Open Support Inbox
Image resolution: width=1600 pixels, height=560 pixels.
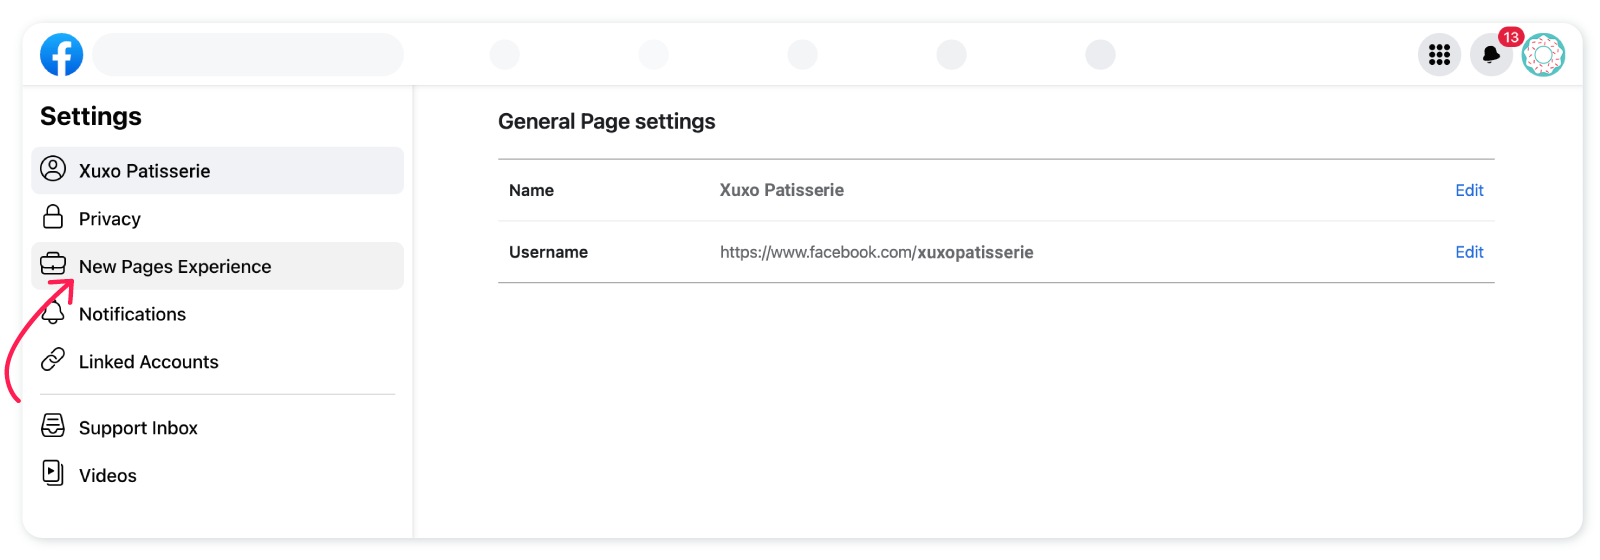tap(217, 428)
